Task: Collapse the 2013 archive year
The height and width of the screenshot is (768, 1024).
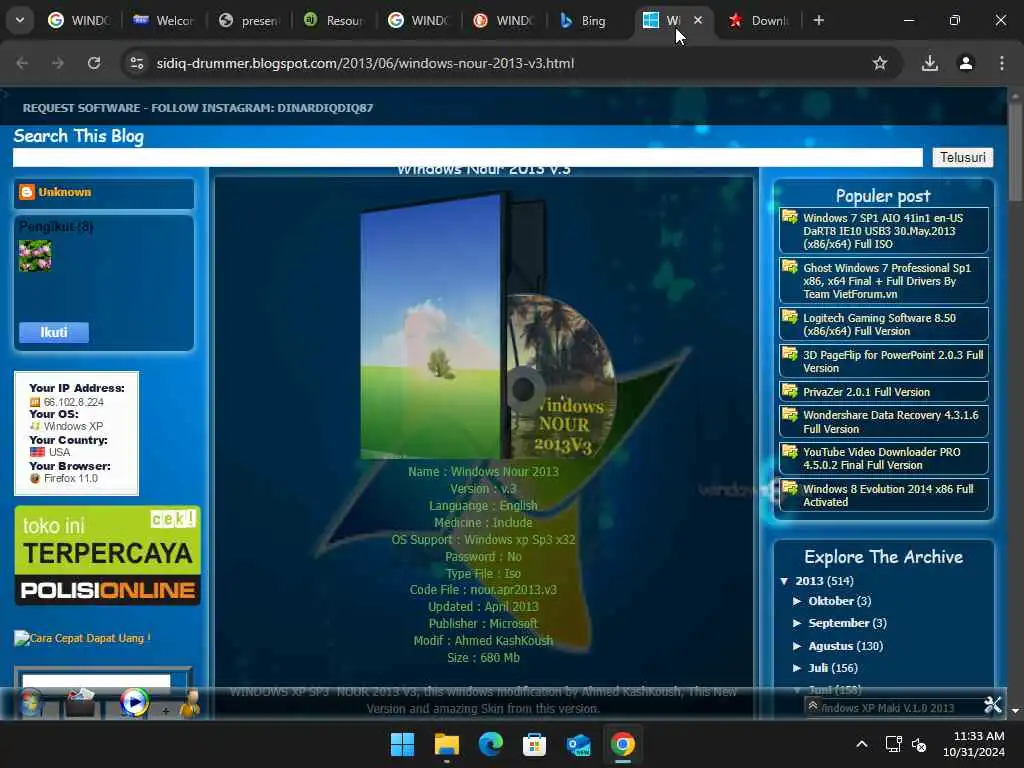Action: 784,581
